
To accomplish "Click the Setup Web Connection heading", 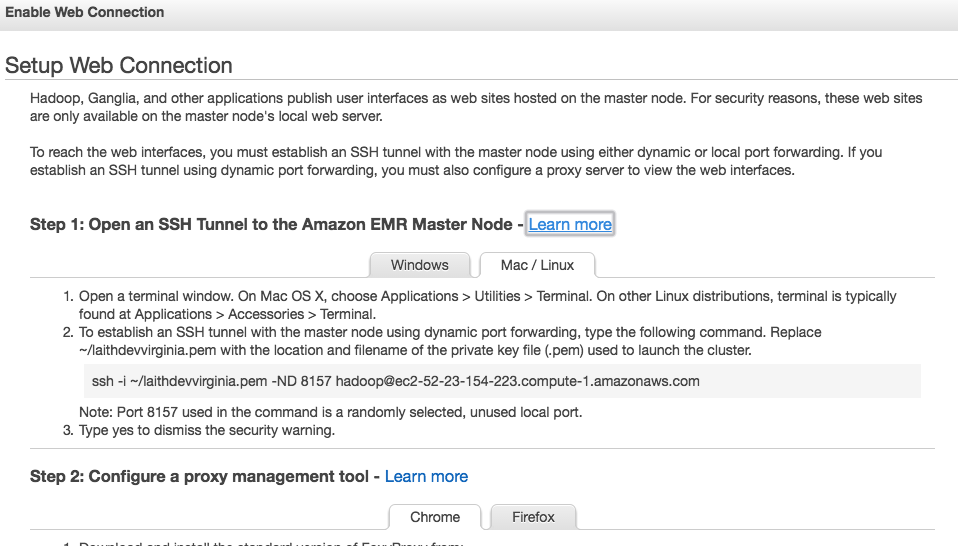I will 119,66.
